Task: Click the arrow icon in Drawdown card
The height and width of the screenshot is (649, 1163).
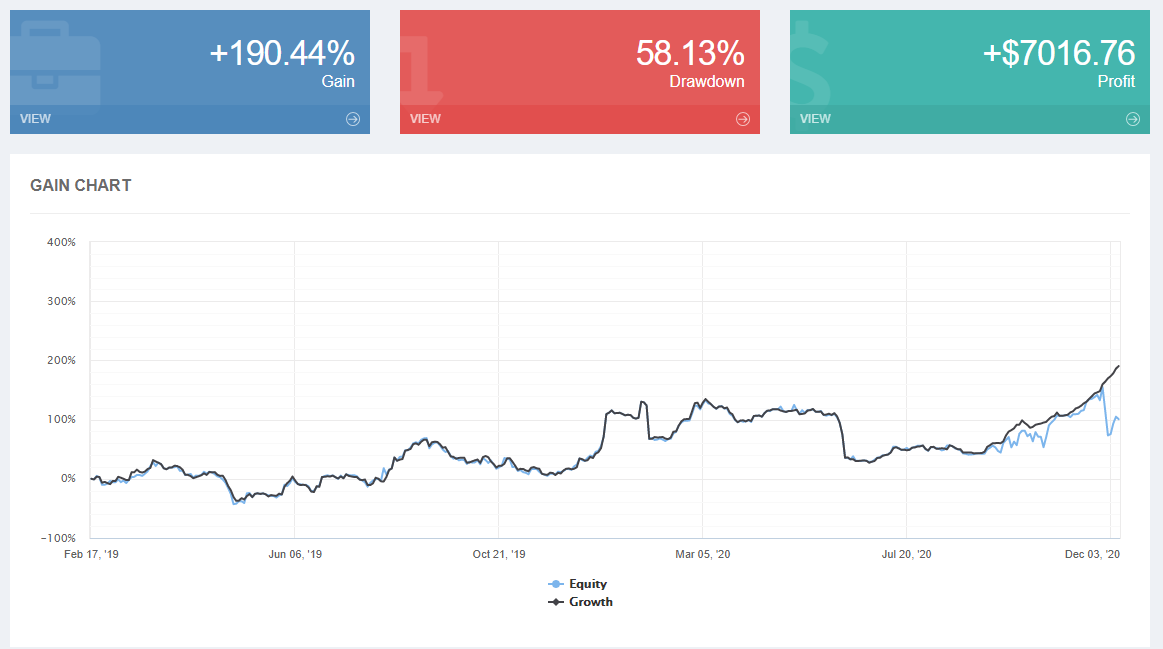Action: (x=742, y=119)
